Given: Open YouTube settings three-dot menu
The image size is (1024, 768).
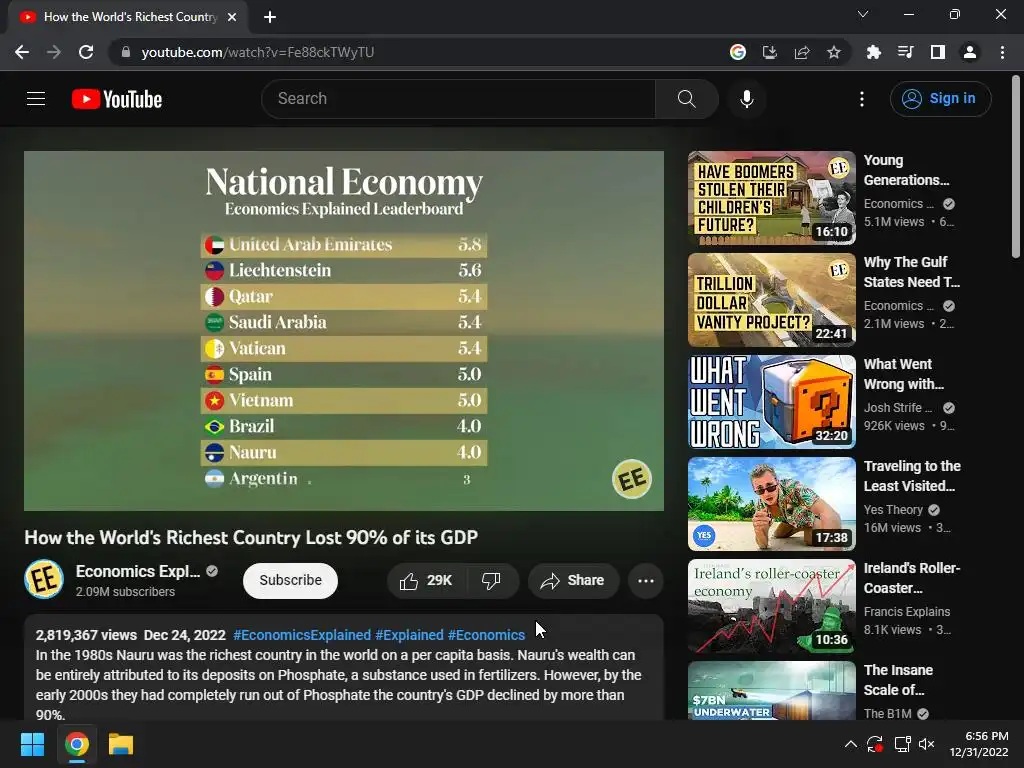Looking at the screenshot, I should [x=862, y=99].
